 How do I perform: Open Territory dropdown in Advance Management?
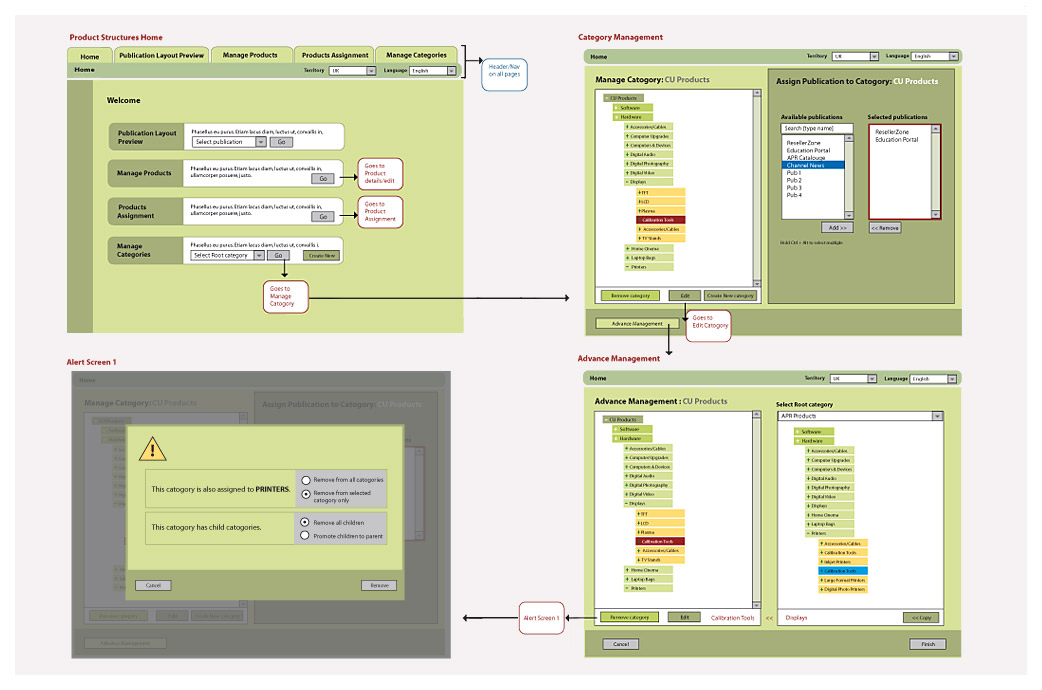(853, 378)
